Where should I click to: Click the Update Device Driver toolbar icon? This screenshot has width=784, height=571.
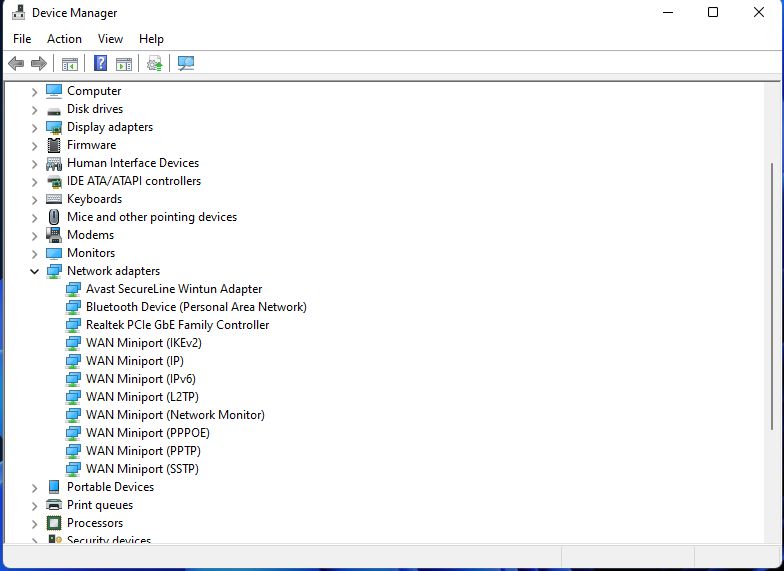click(x=154, y=64)
